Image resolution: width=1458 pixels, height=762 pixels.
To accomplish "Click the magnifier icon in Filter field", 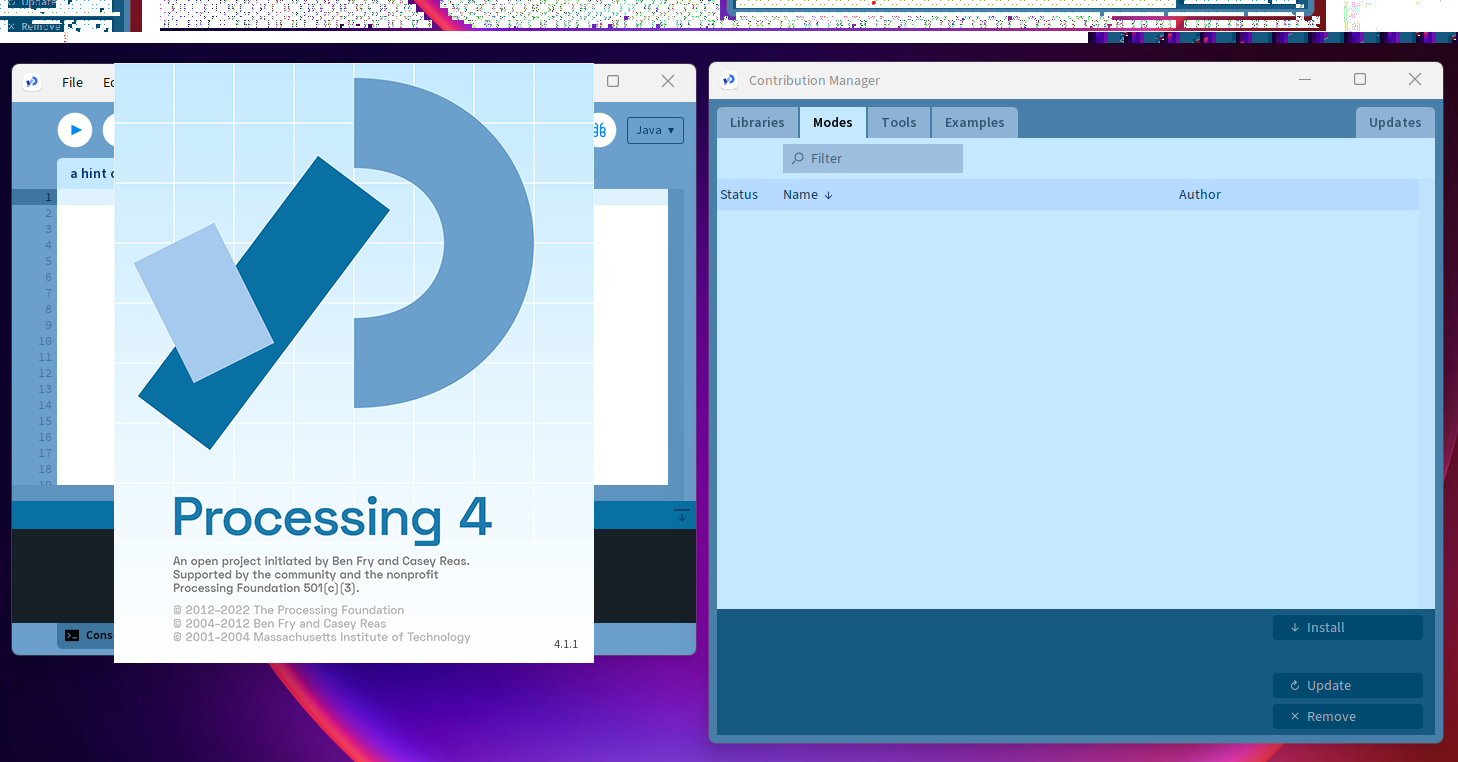I will (x=798, y=158).
